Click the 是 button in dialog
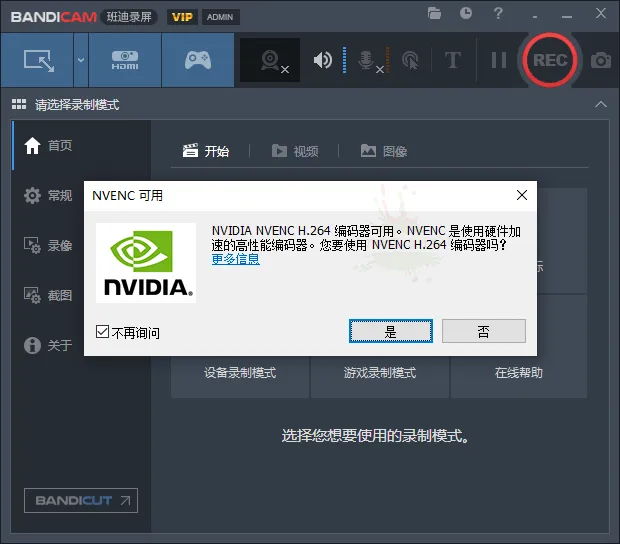This screenshot has height=544, width=620. (x=390, y=331)
